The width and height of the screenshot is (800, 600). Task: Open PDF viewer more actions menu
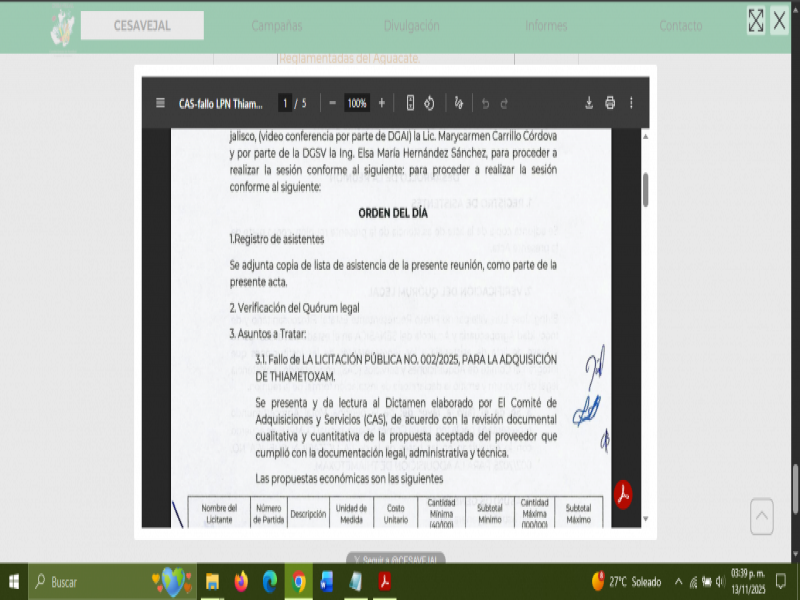point(631,103)
